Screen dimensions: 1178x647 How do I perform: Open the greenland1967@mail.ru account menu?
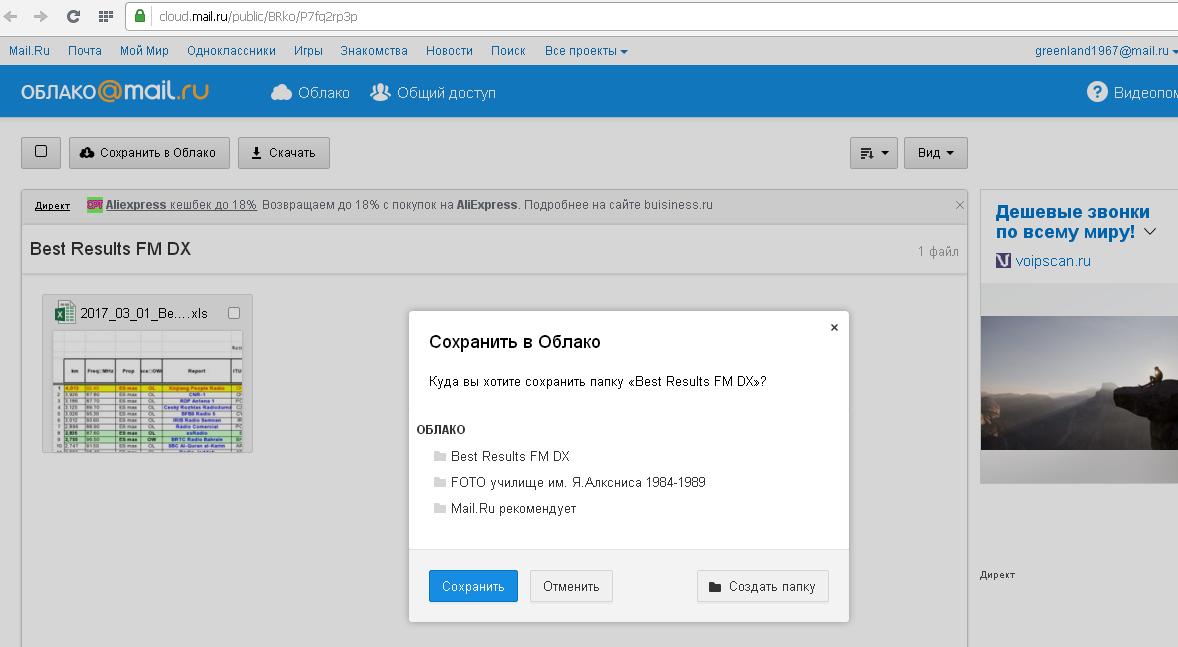1106,51
